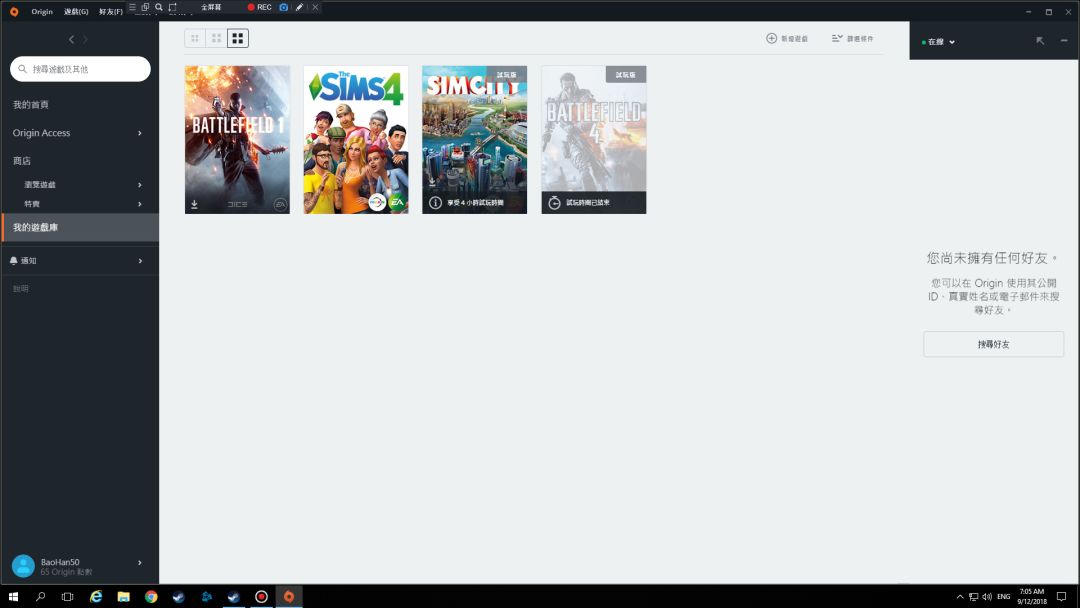The width and height of the screenshot is (1080, 608).
Task: Open the 好友(F) menu
Action: click(110, 11)
